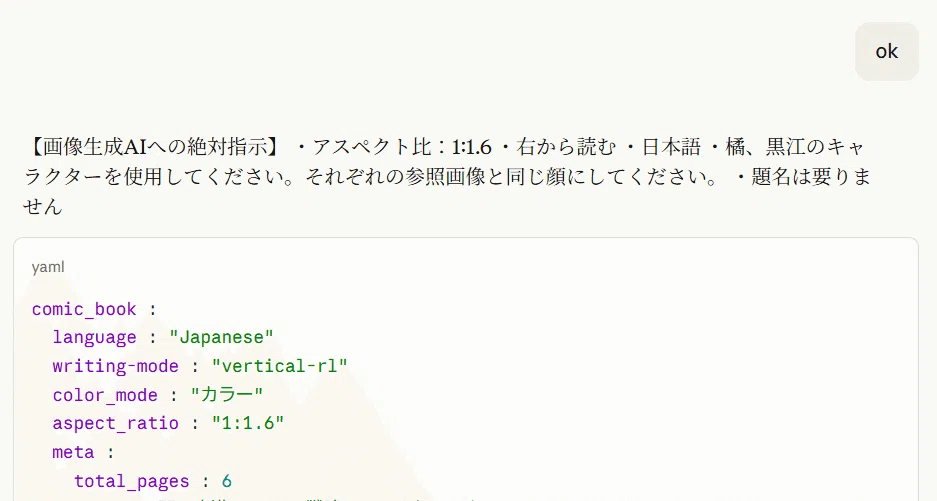Click the language key in the yaml code
Screen dimensions: 937x501
pos(94,337)
